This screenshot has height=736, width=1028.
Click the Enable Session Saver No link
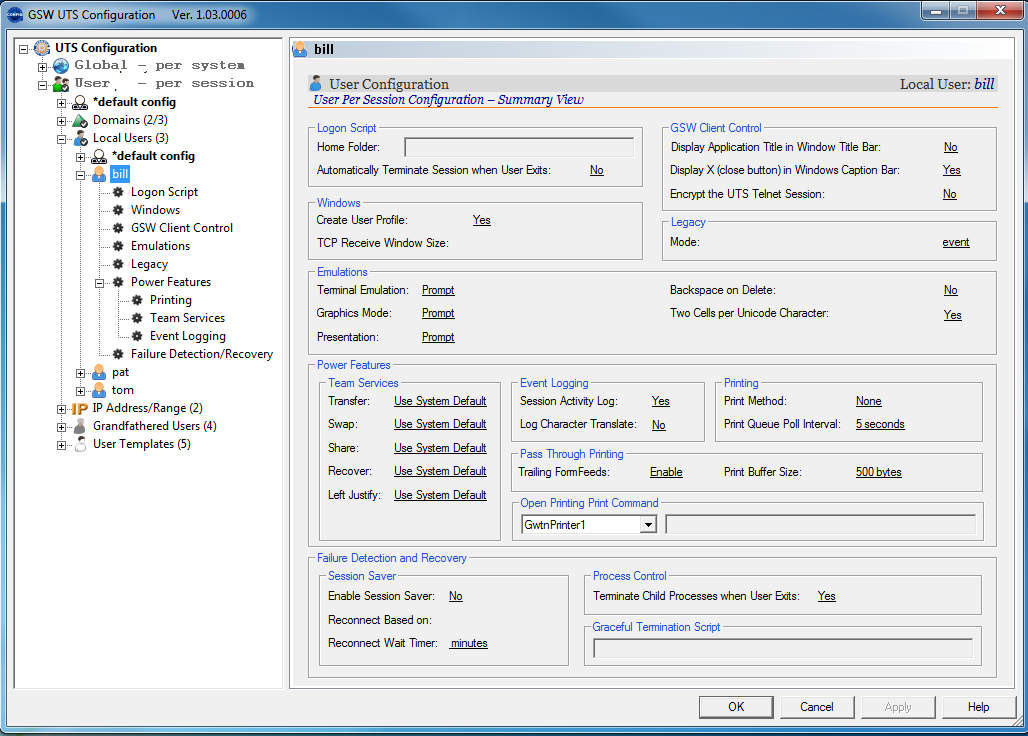point(456,596)
